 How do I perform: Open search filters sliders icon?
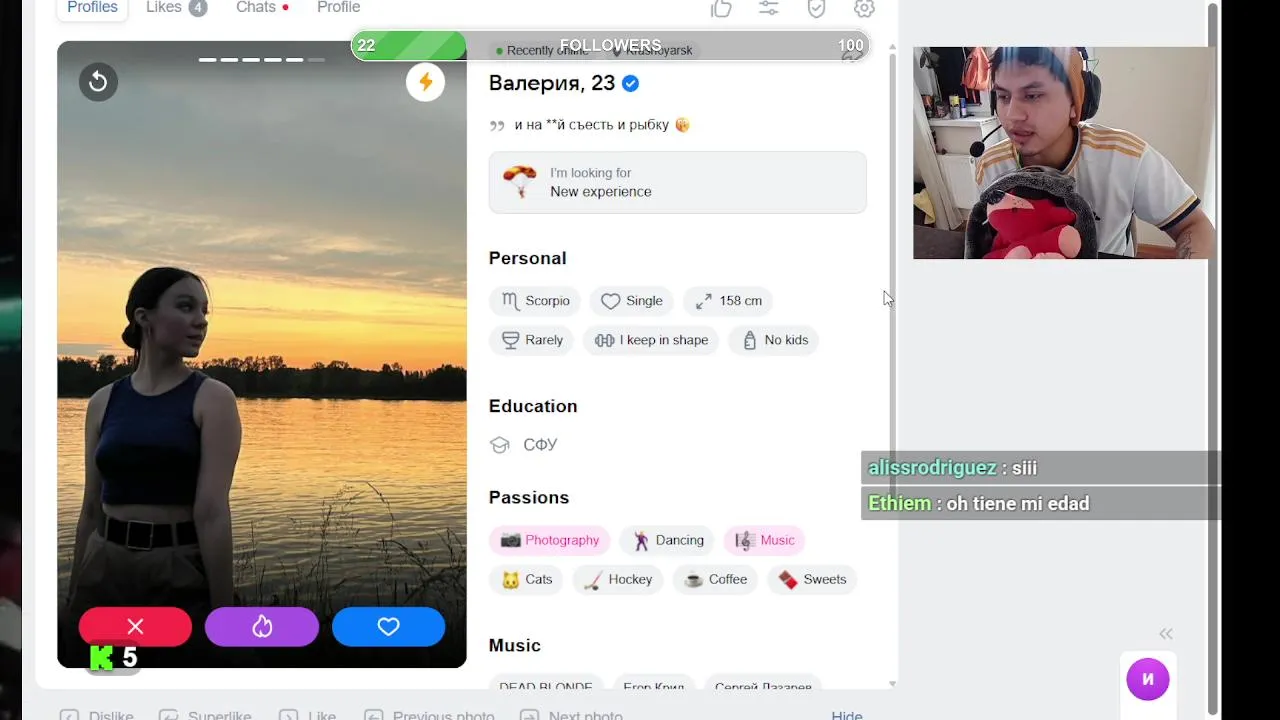[768, 8]
